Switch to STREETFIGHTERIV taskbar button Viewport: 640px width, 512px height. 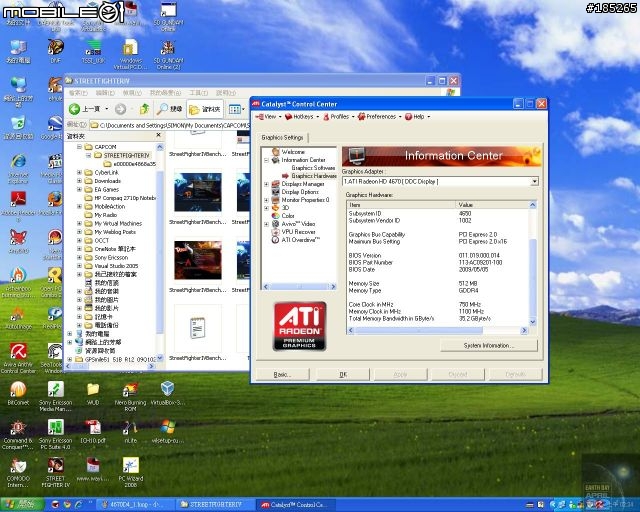(x=216, y=505)
